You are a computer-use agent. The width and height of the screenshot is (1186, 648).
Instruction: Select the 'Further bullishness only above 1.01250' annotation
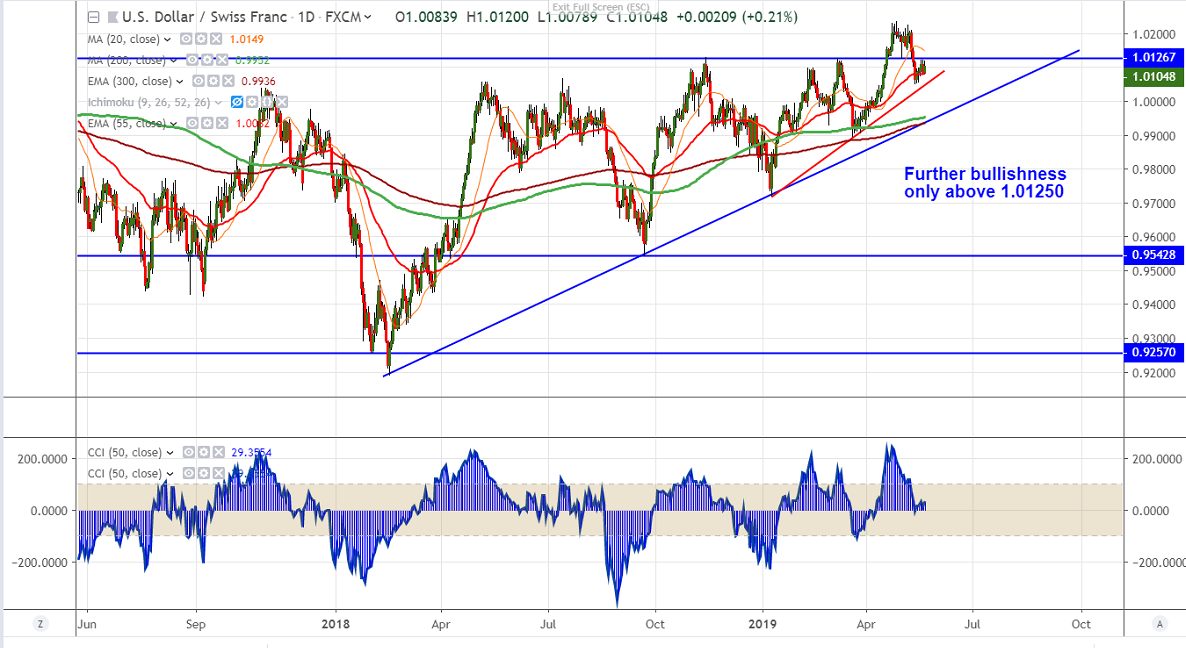coord(985,183)
